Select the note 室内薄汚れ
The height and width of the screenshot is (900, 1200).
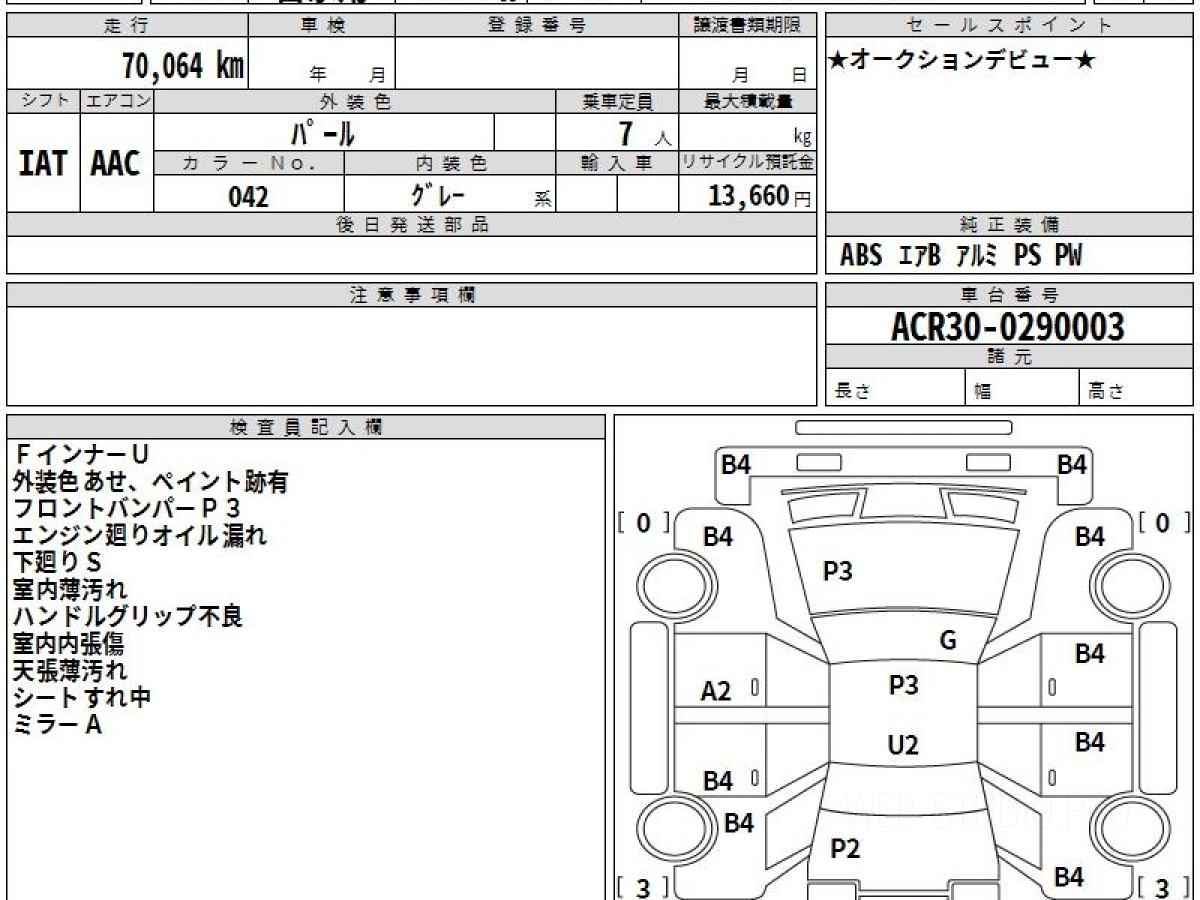70,589
